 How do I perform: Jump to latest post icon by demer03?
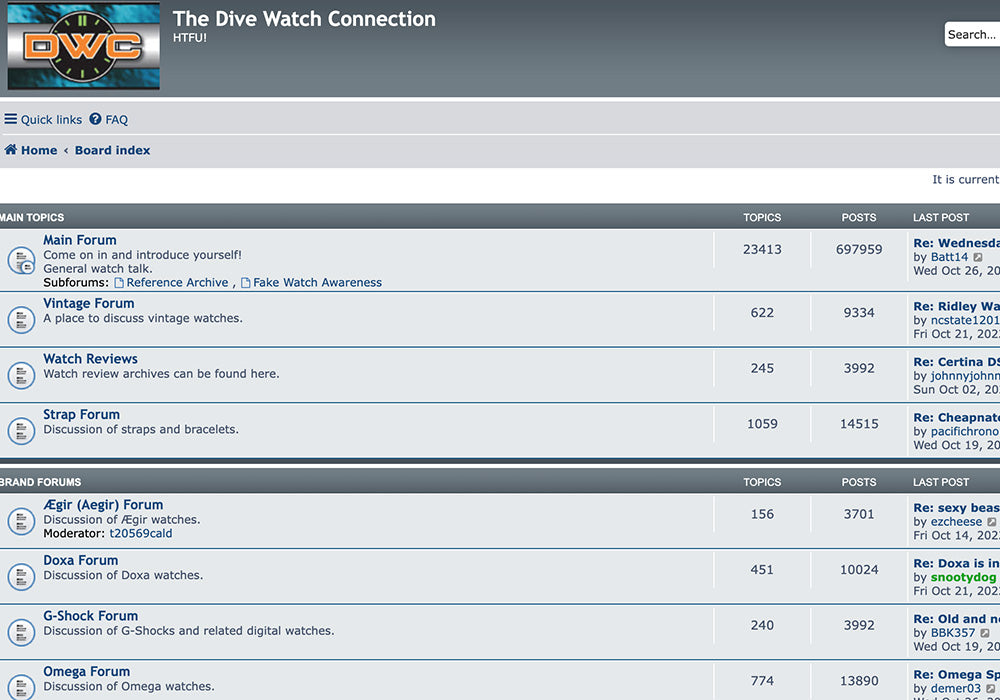coord(990,688)
